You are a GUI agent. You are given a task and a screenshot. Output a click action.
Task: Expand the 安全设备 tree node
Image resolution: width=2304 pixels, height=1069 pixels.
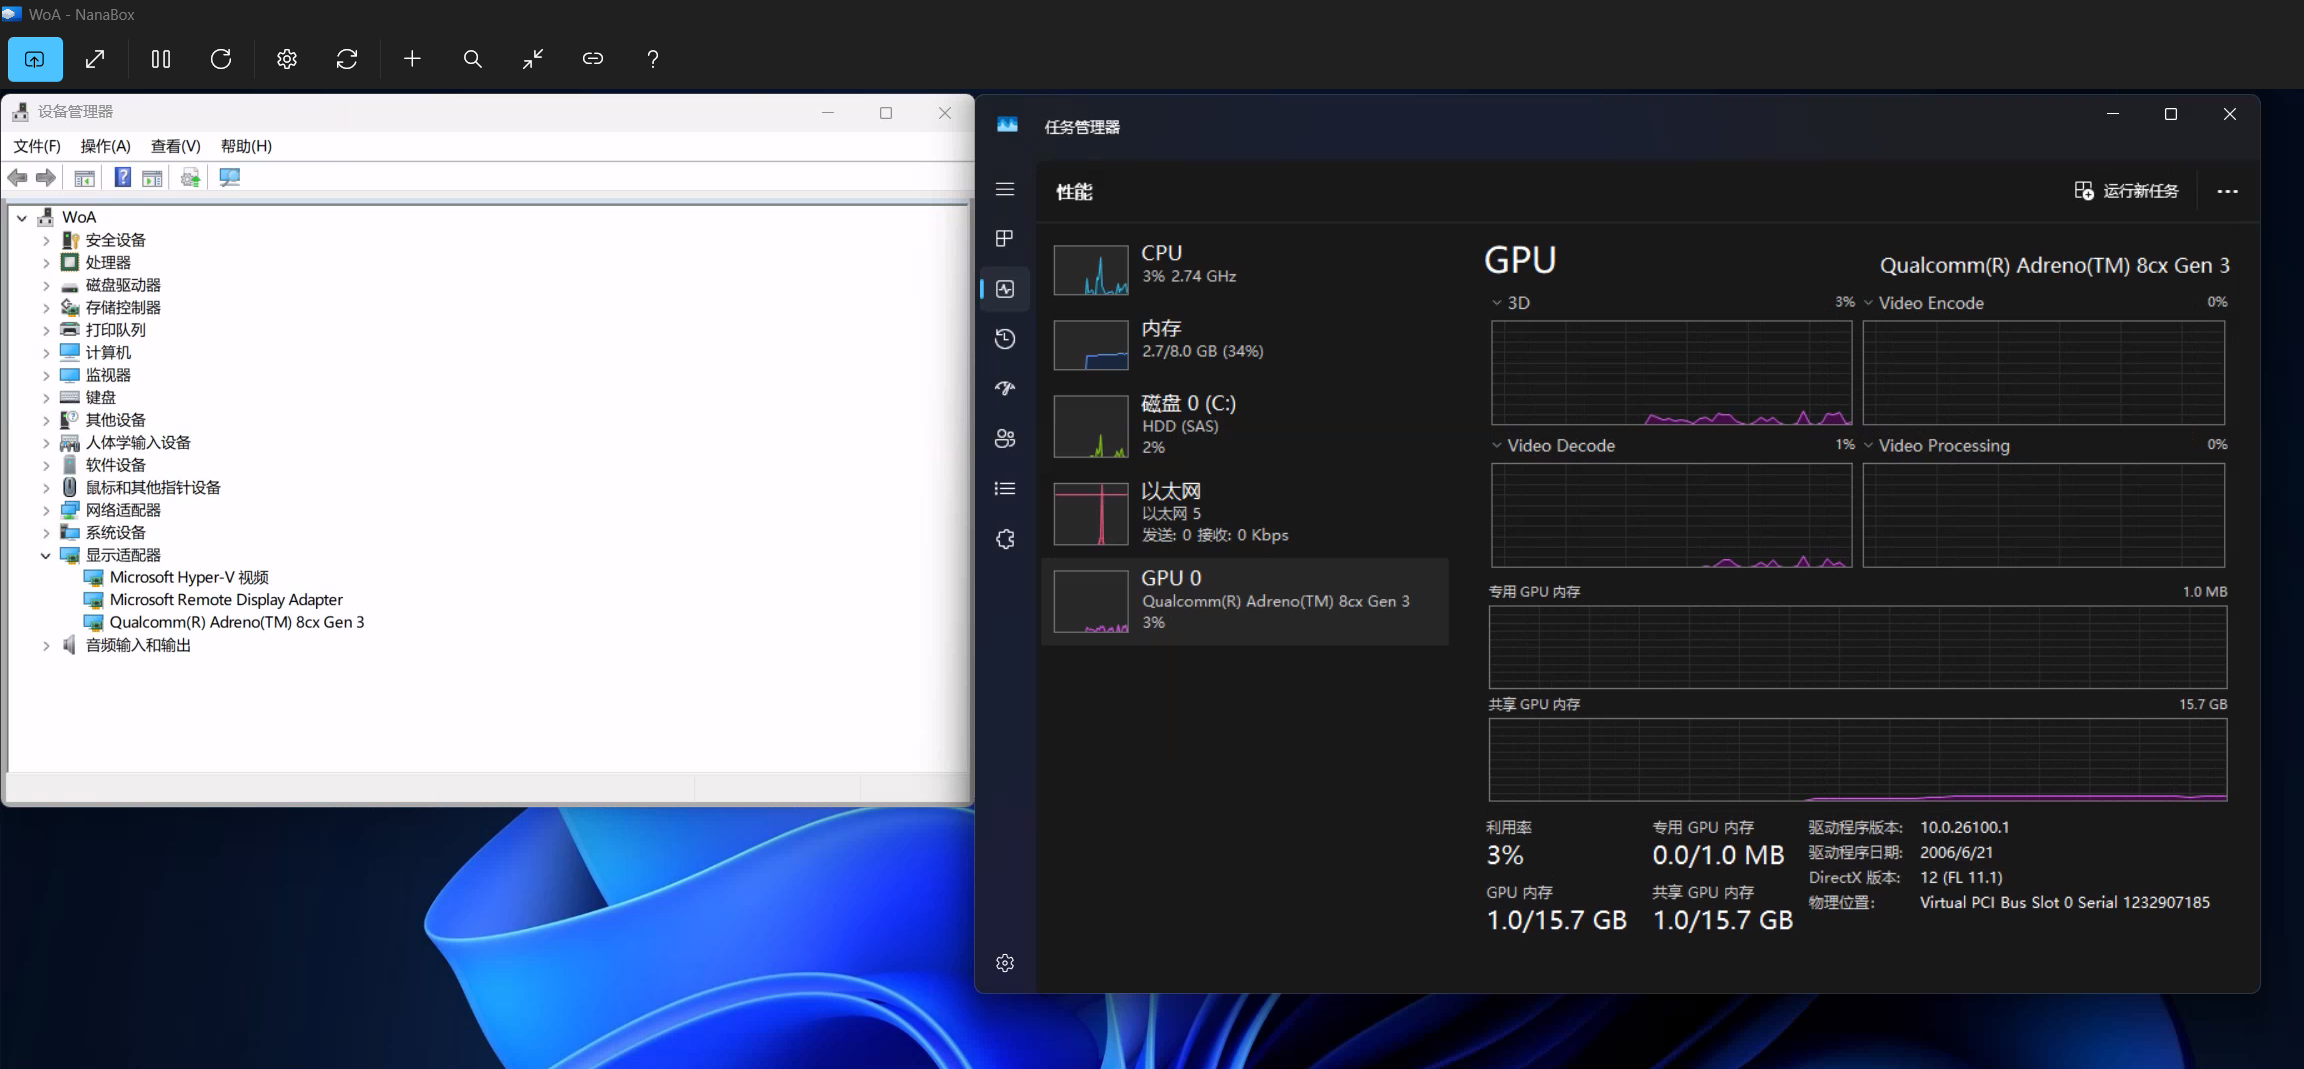click(x=46, y=240)
